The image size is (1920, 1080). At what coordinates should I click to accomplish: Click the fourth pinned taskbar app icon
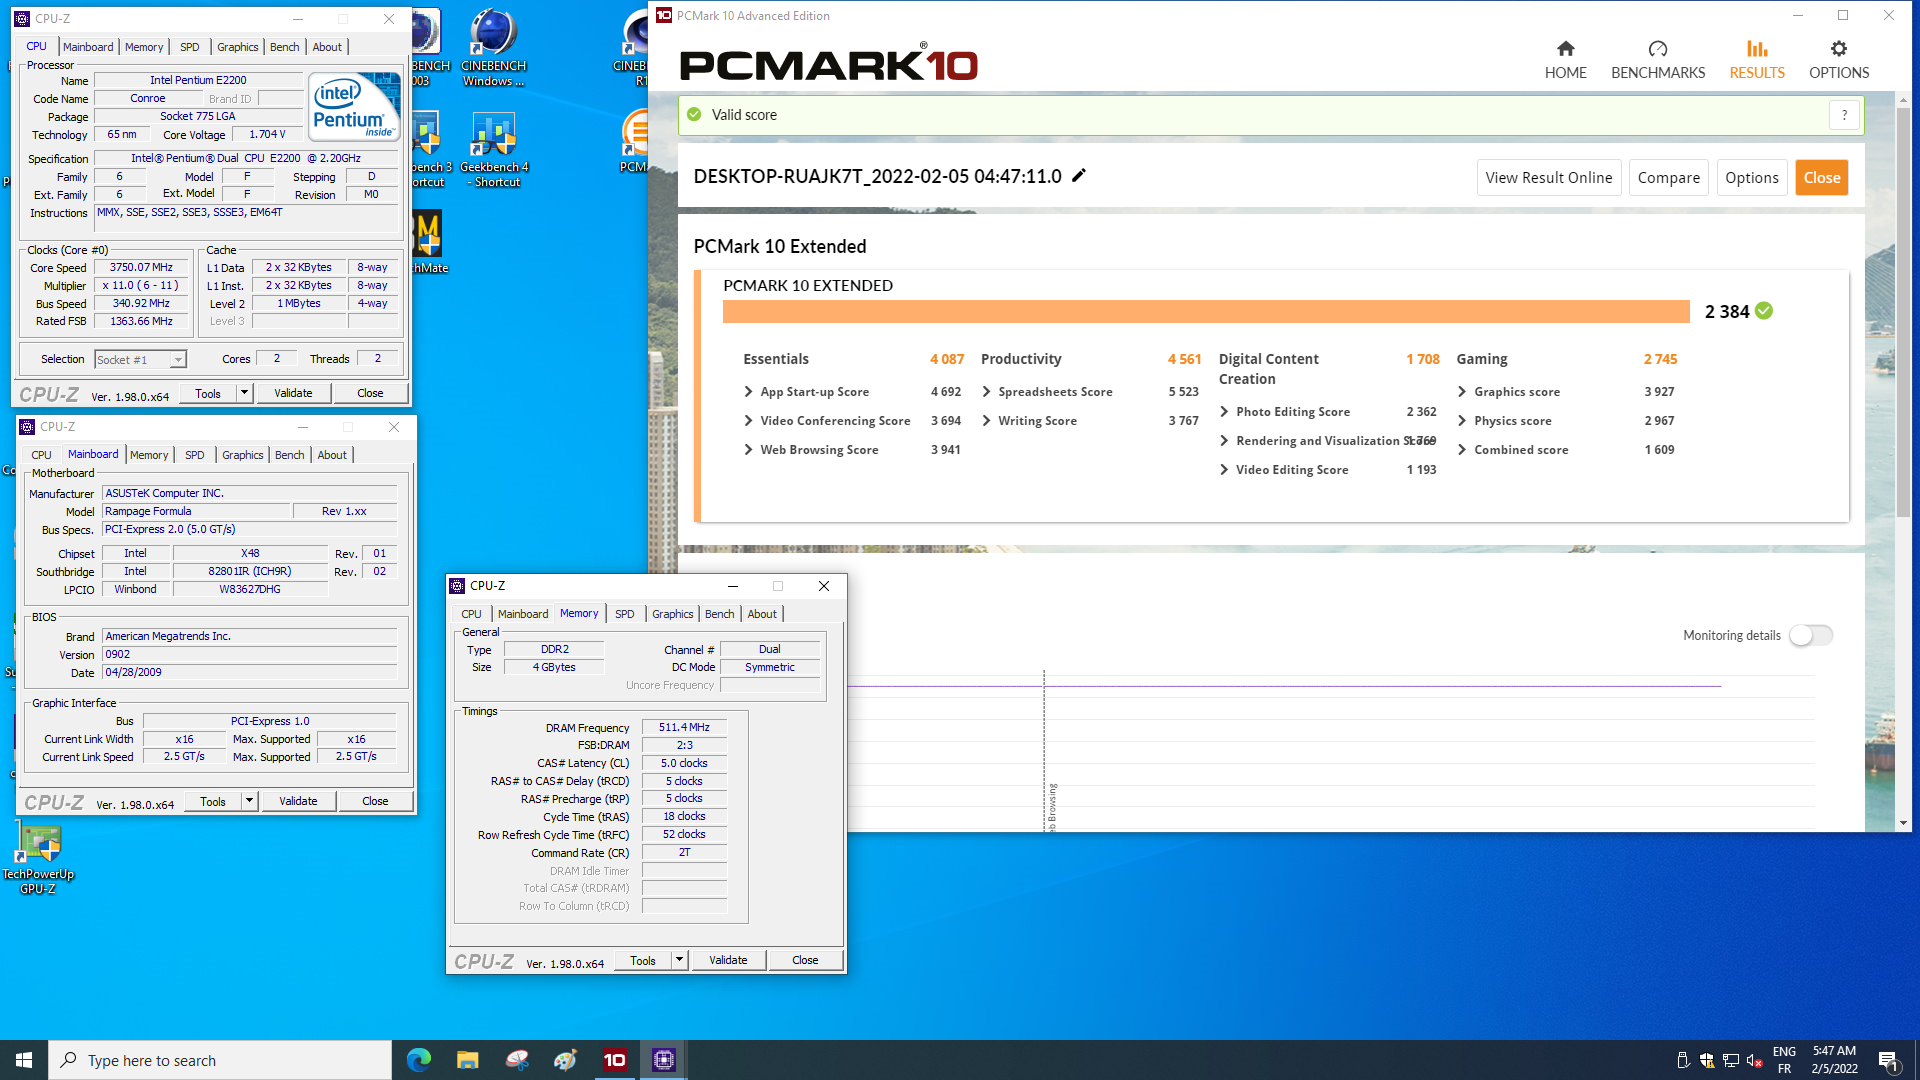coord(566,1060)
